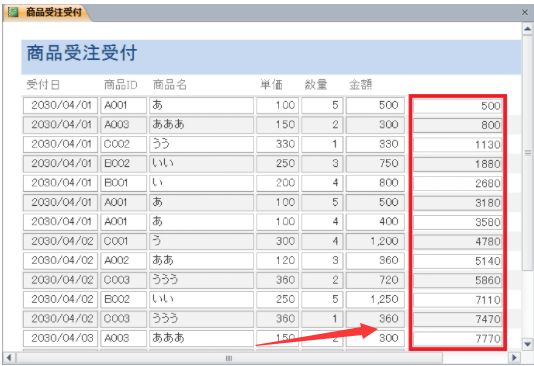The image size is (534, 366).
Task: Click 商品名 あああ in row totaling 800
Action: pos(201,125)
